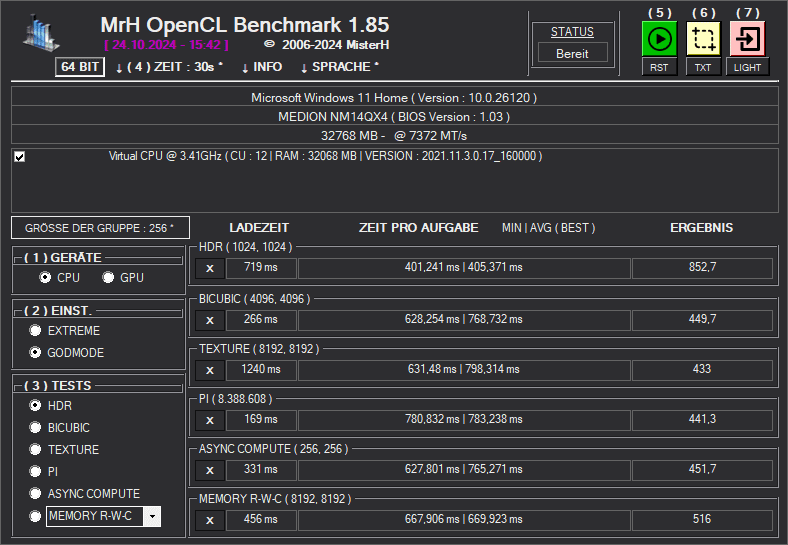Click the pink export arrow icon
788x545 pixels.
coord(747,39)
